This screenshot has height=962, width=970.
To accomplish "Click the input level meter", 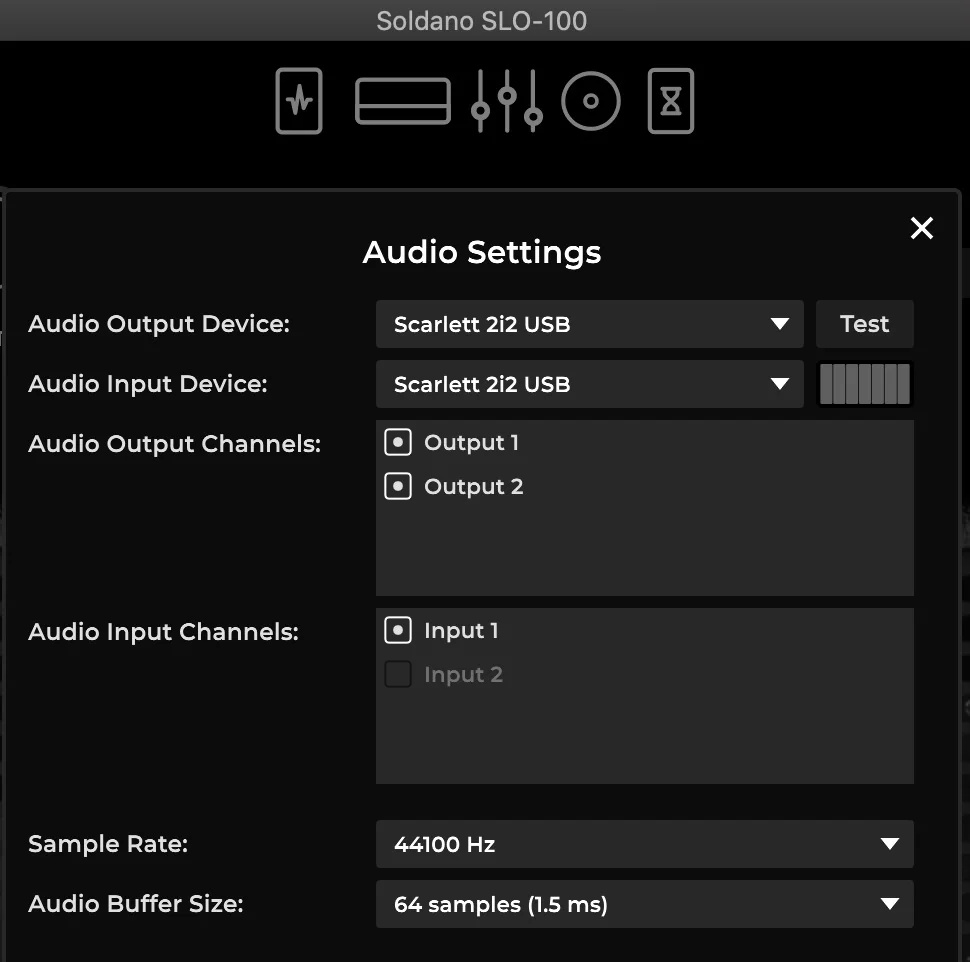I will pyautogui.click(x=865, y=384).
